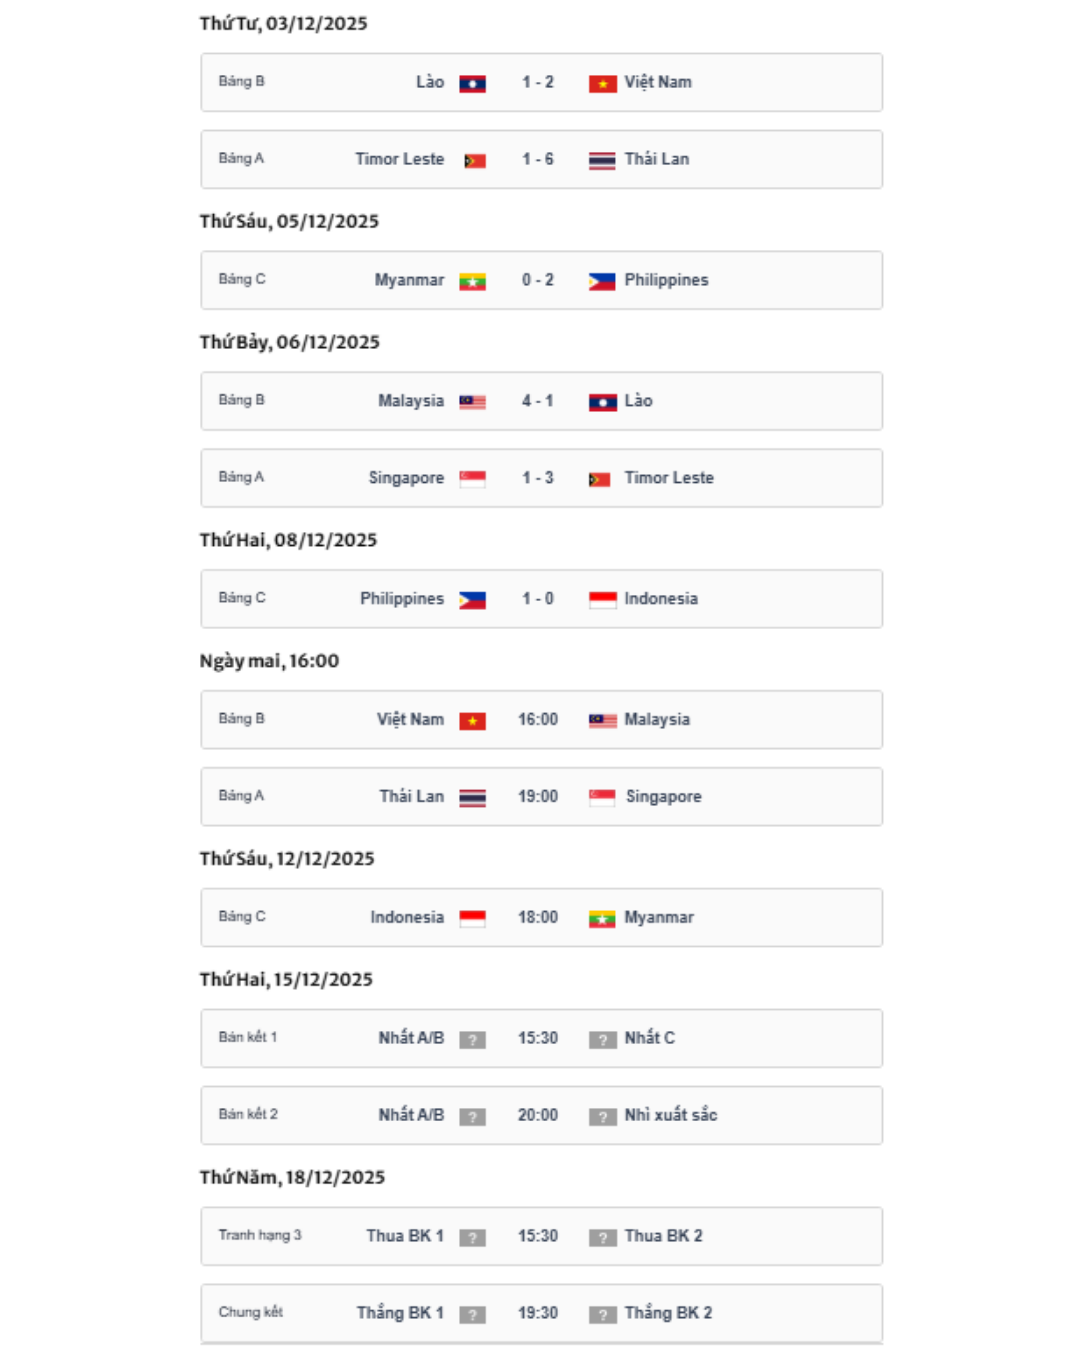Viewport: 1080px width, 1350px height.
Task: Click the Timor Leste flag beside the 1 - 3 score
Action: [x=600, y=479]
